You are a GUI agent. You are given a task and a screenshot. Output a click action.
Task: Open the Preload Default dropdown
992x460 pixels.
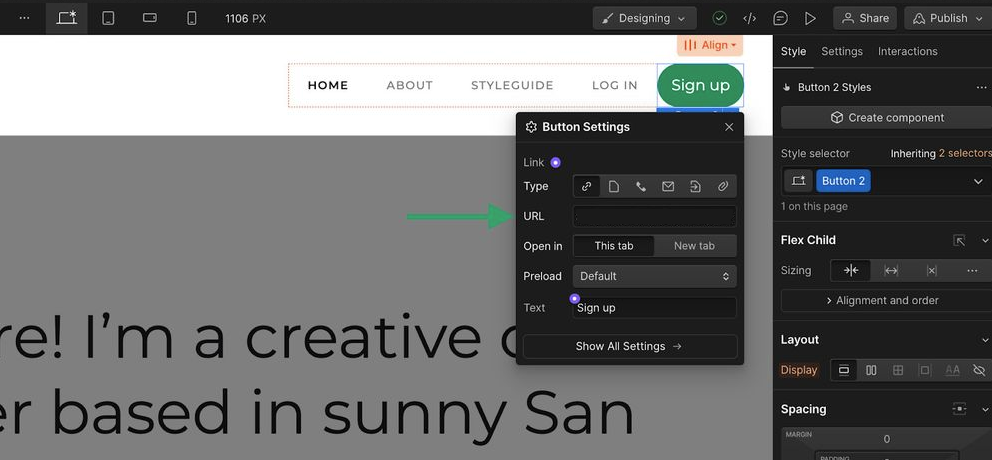tap(654, 276)
